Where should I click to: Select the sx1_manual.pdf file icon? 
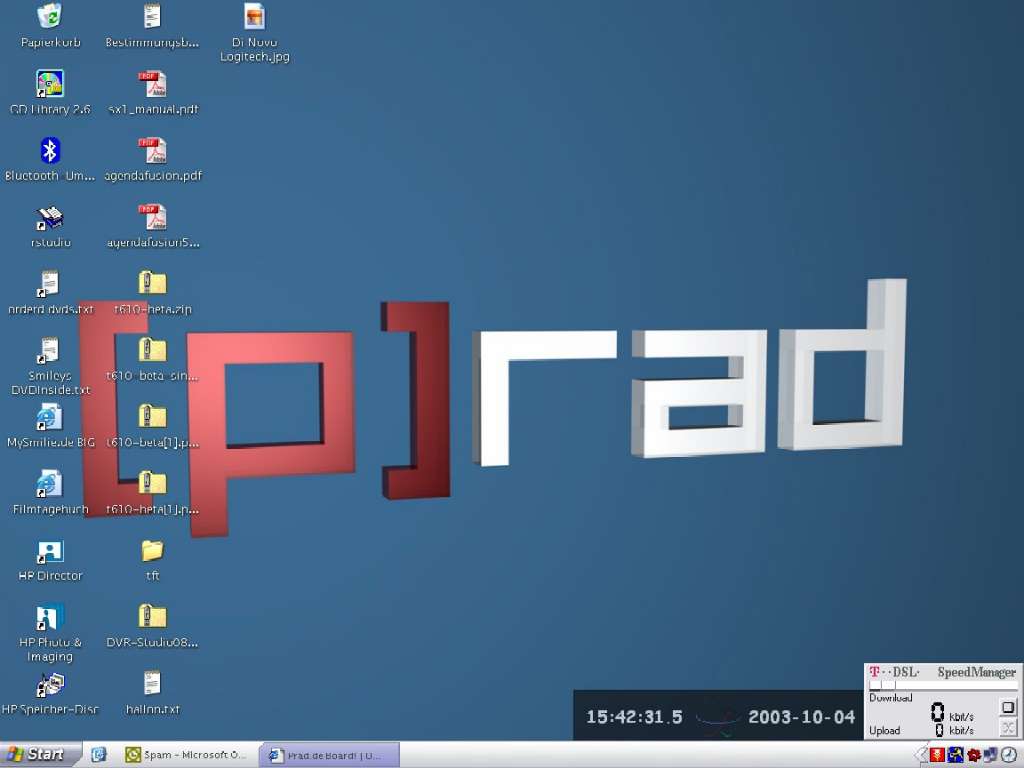pyautogui.click(x=152, y=85)
